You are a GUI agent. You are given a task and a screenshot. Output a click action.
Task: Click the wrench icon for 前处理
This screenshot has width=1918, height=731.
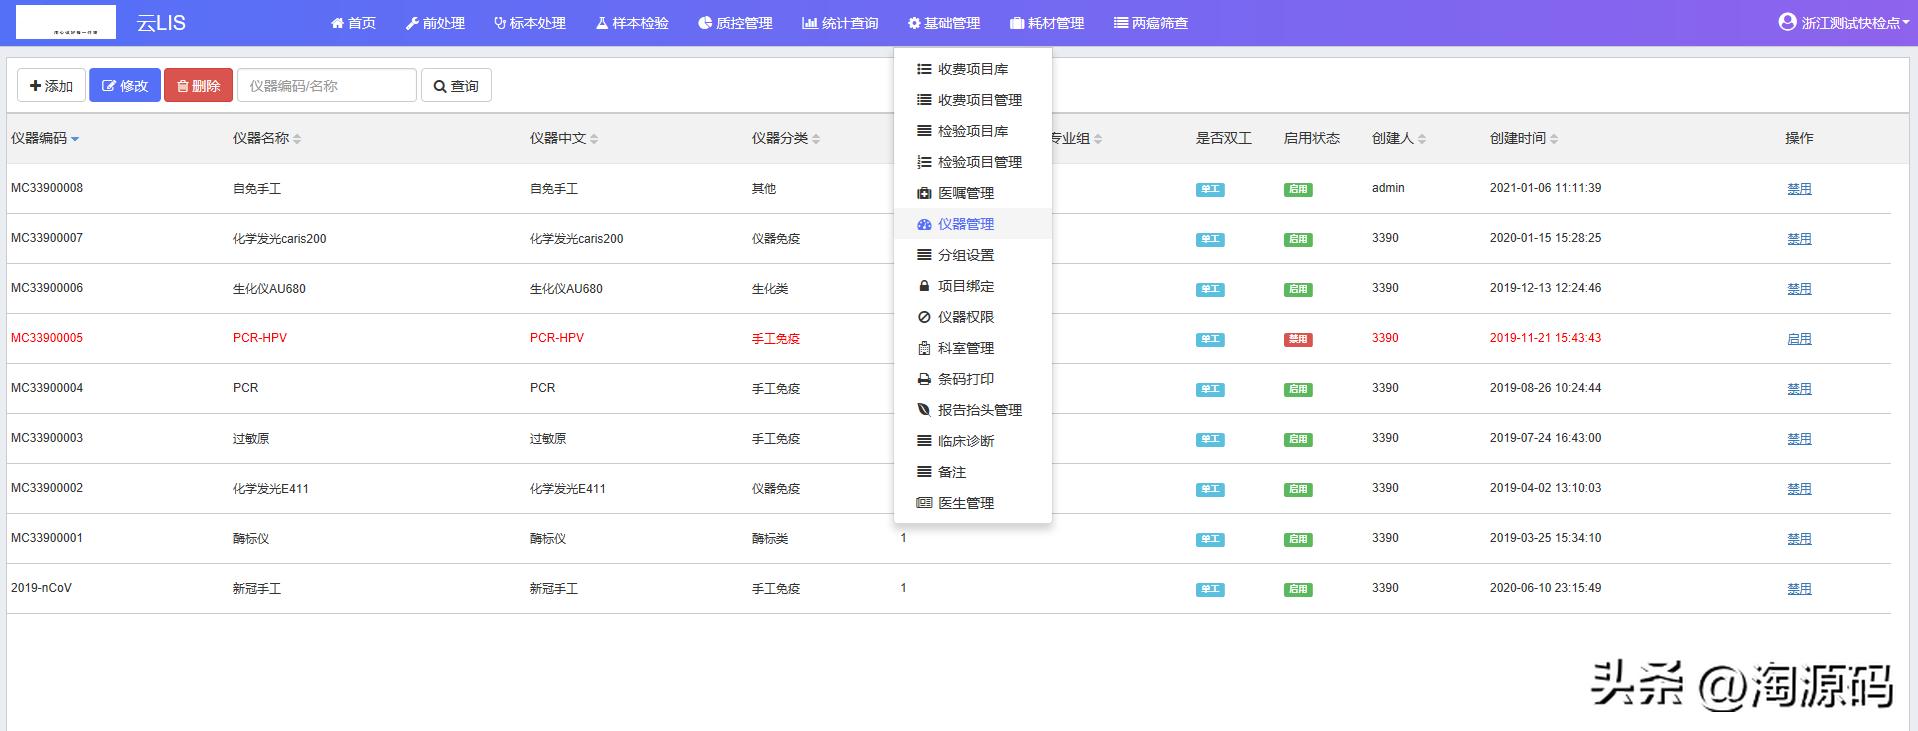412,23
